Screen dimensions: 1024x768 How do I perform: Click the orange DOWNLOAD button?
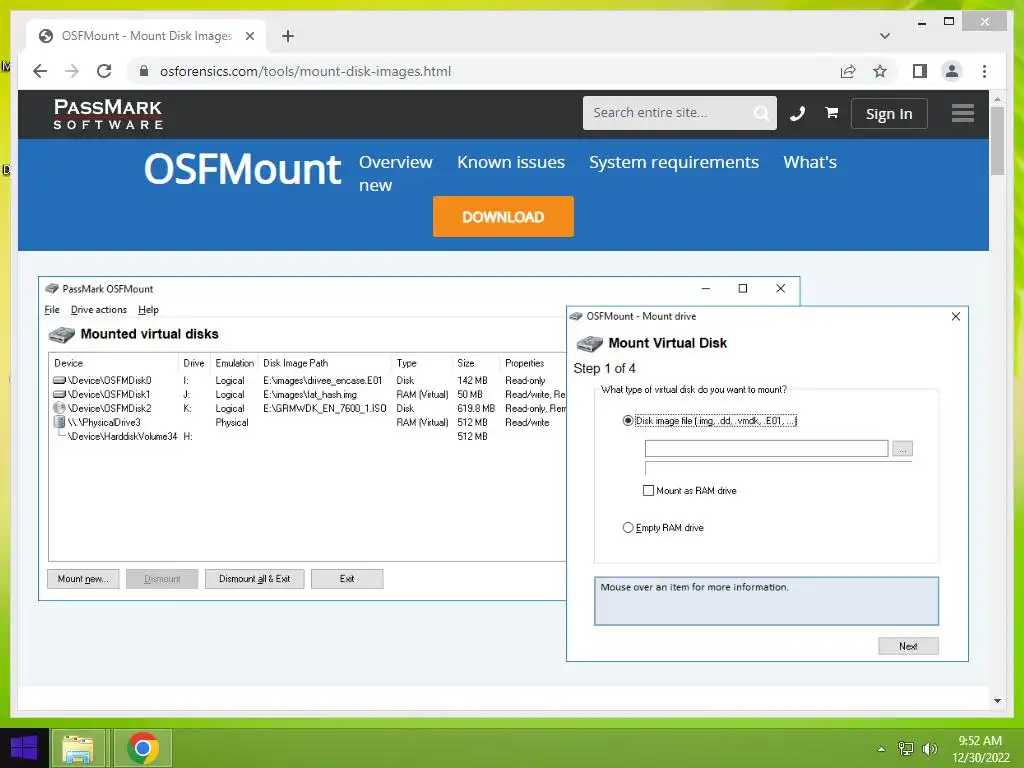pyautogui.click(x=504, y=217)
